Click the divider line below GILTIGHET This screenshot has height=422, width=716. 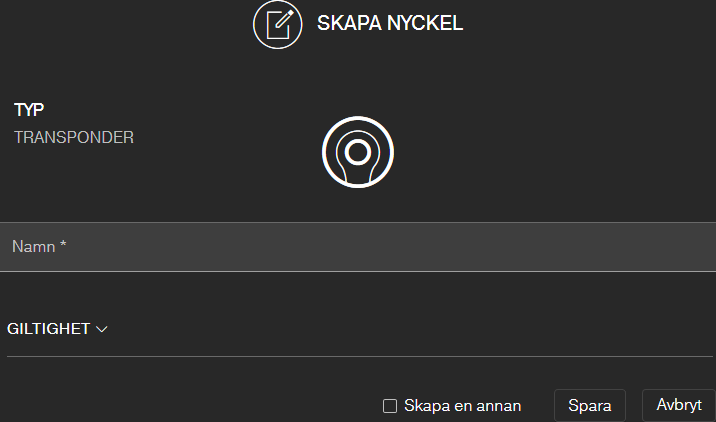pos(358,356)
